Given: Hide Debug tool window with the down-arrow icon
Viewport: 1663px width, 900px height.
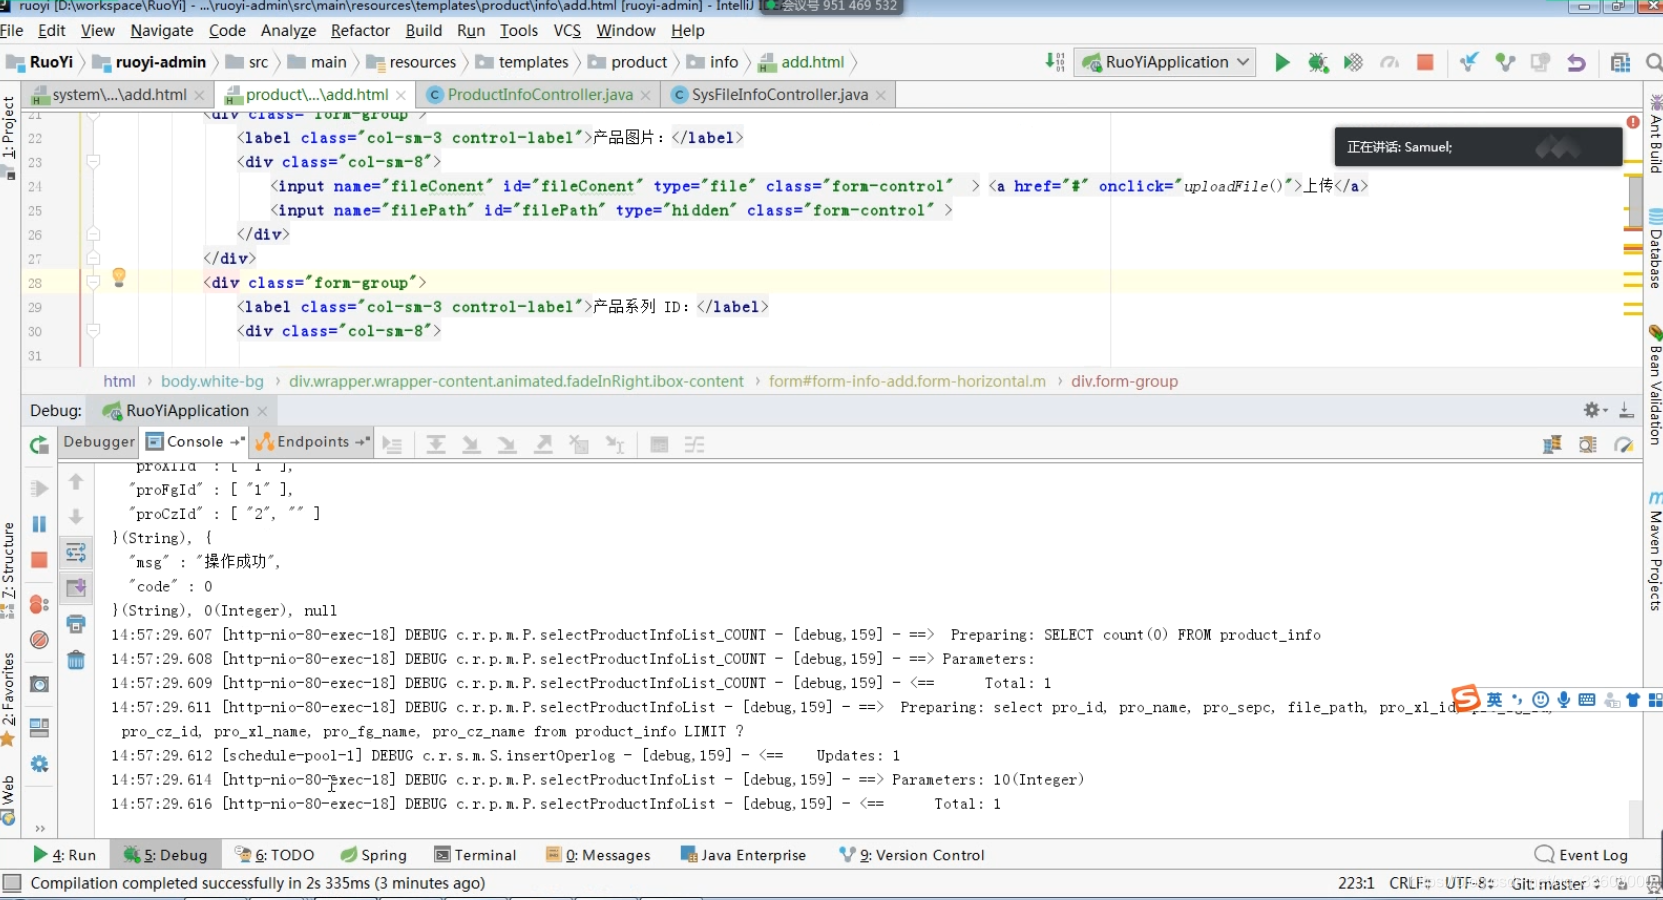Looking at the screenshot, I should pos(1627,410).
